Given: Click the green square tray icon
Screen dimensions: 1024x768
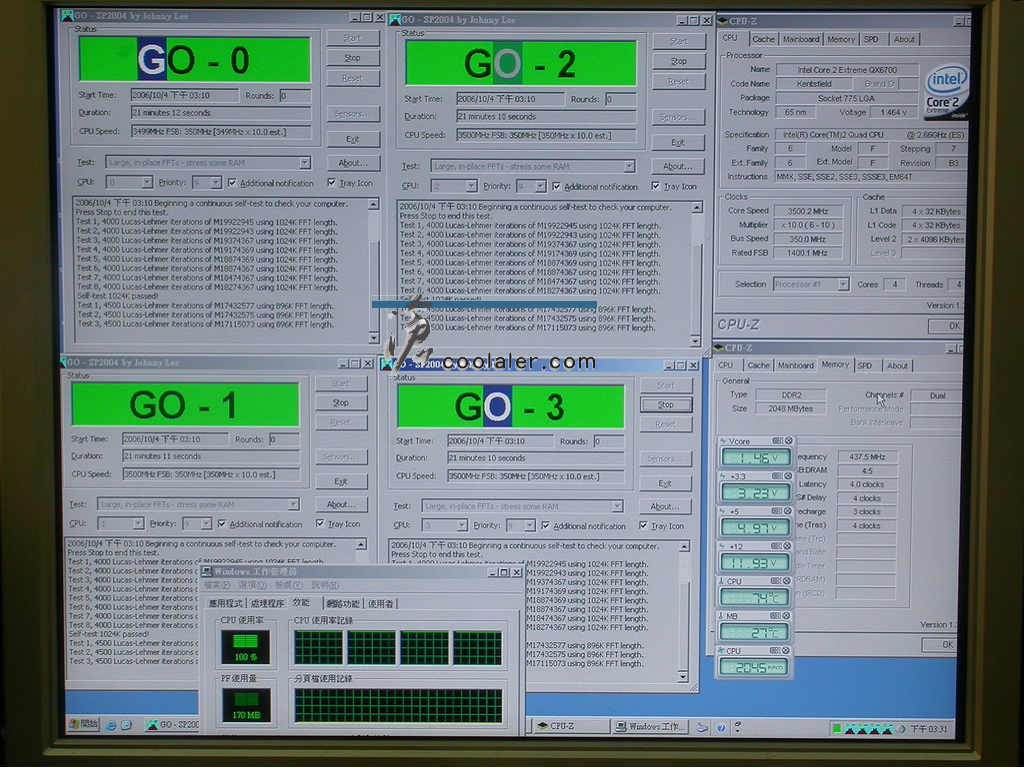Looking at the screenshot, I should 837,728.
